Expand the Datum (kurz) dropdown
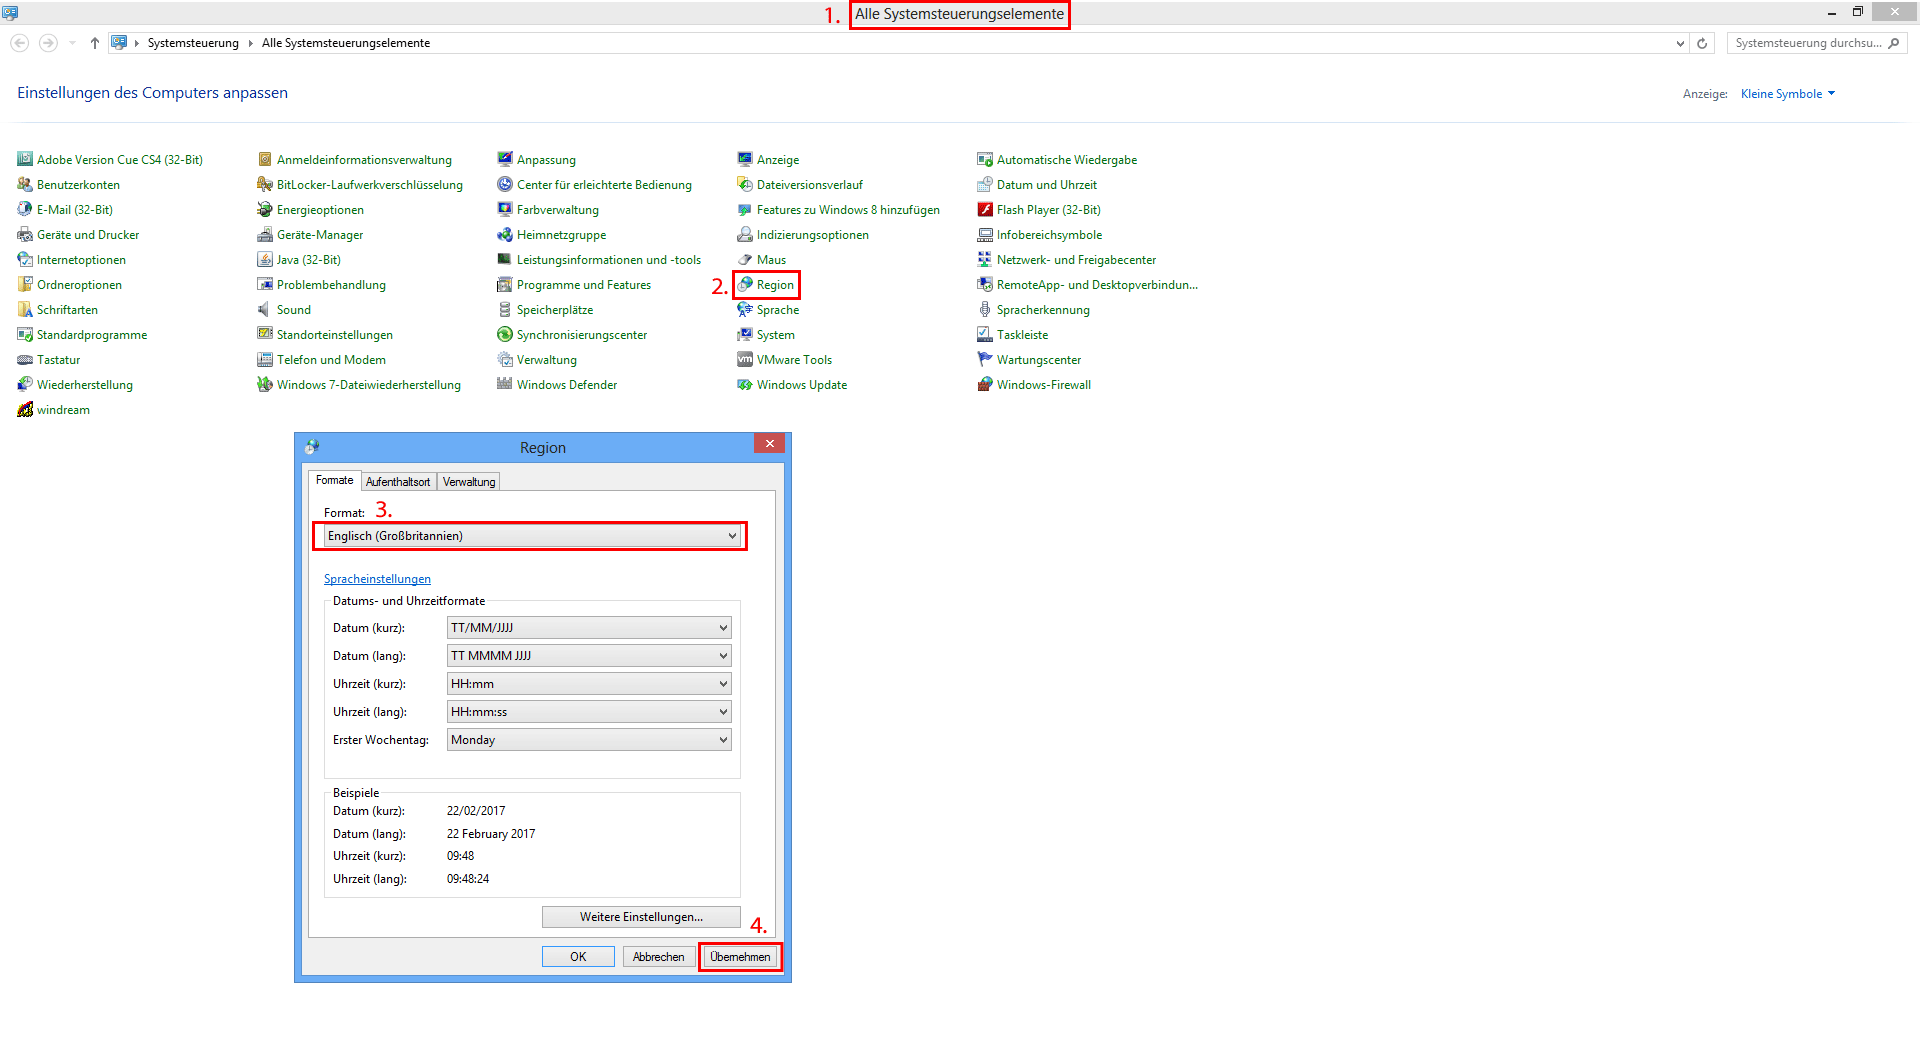 (588, 628)
